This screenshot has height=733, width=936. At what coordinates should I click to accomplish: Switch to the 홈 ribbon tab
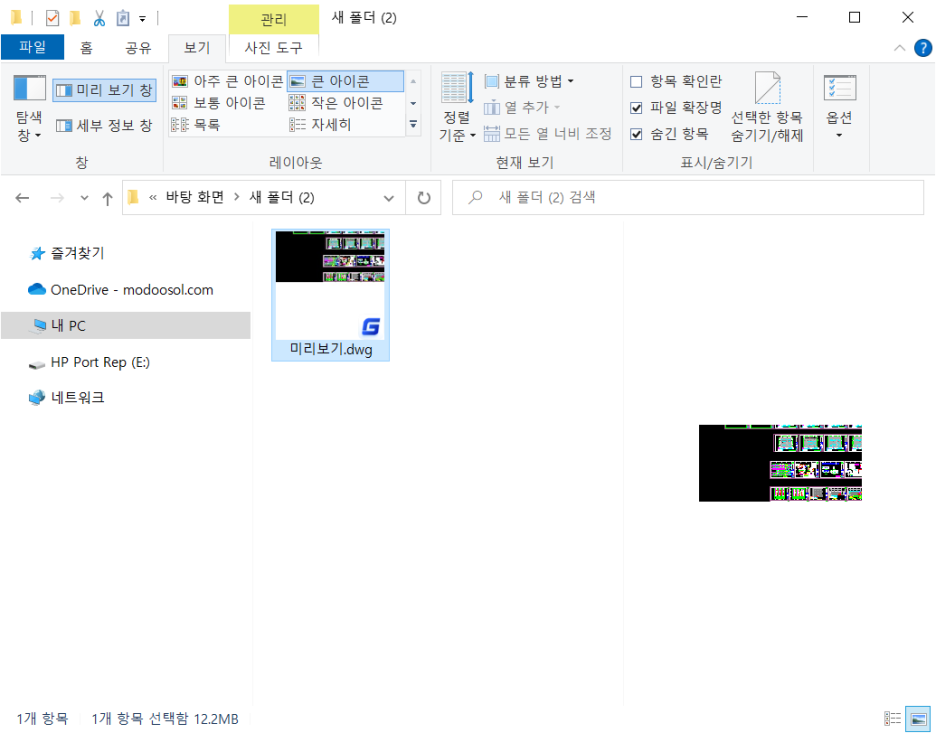click(87, 47)
